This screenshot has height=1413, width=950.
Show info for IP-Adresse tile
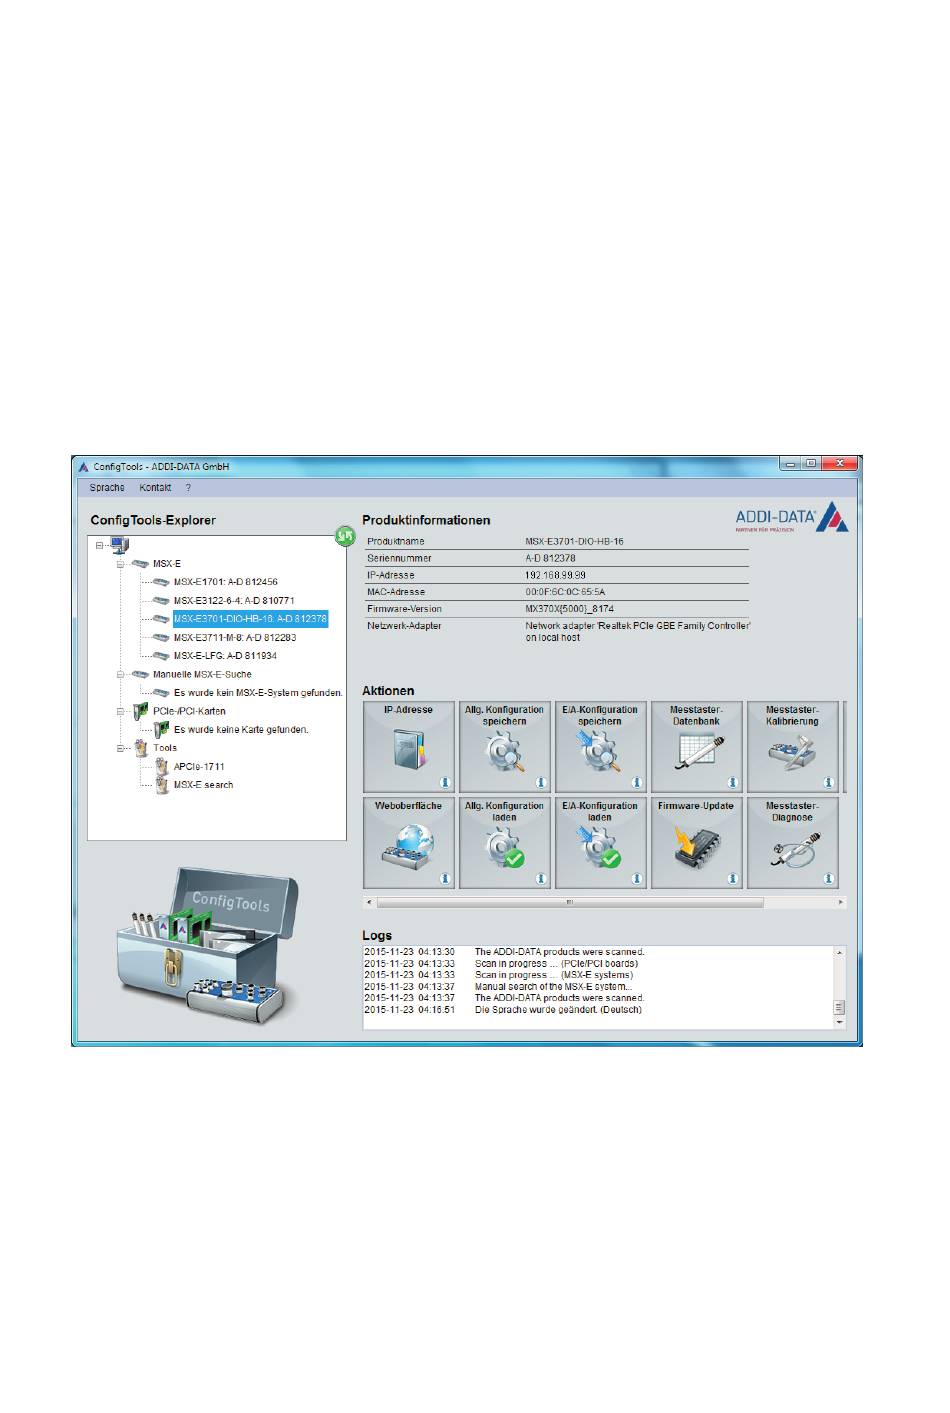445,783
